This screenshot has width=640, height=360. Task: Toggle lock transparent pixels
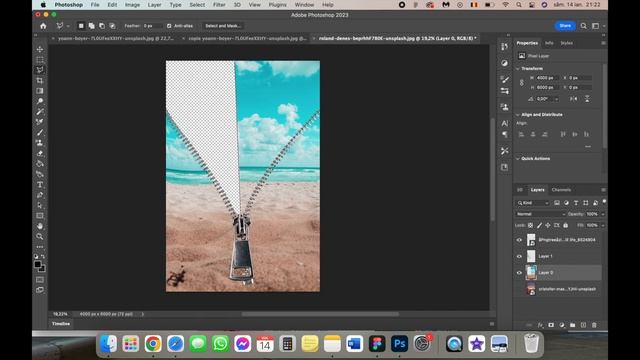(530, 225)
